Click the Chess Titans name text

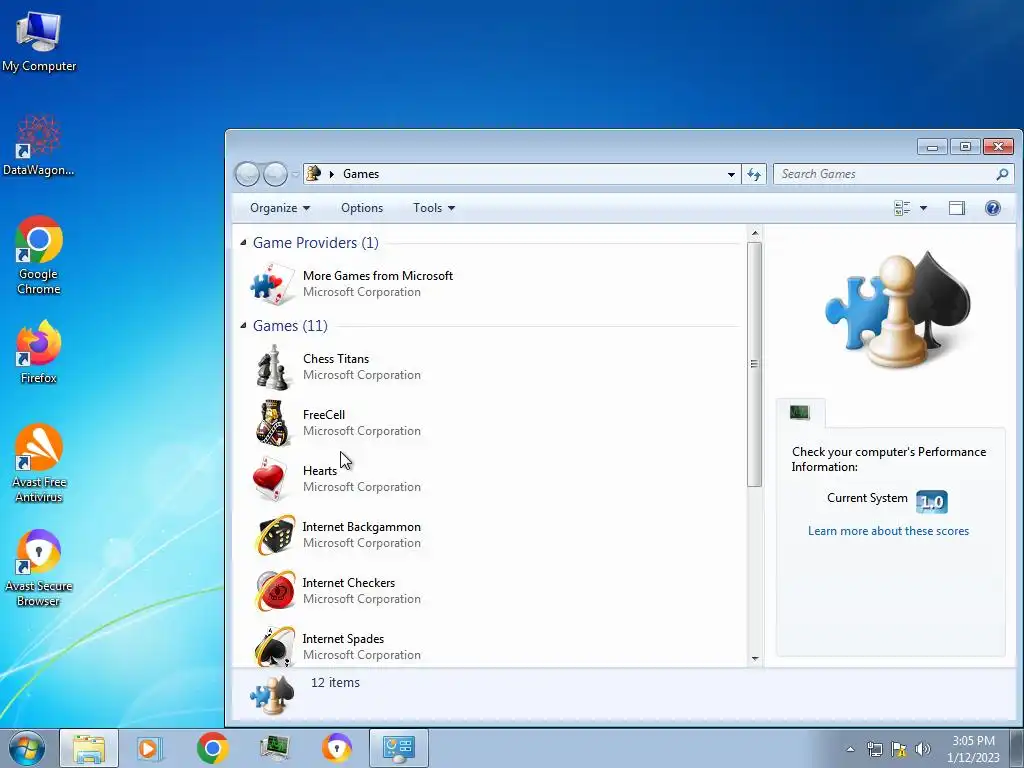point(336,359)
